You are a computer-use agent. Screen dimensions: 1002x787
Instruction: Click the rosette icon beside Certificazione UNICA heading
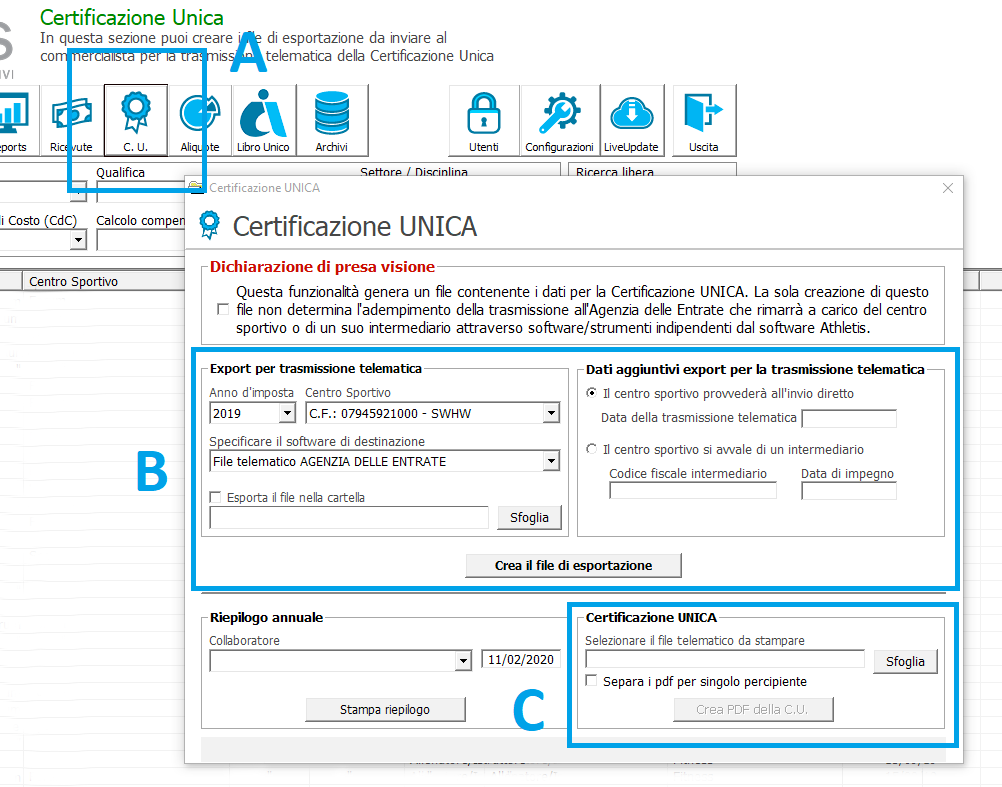pos(209,225)
